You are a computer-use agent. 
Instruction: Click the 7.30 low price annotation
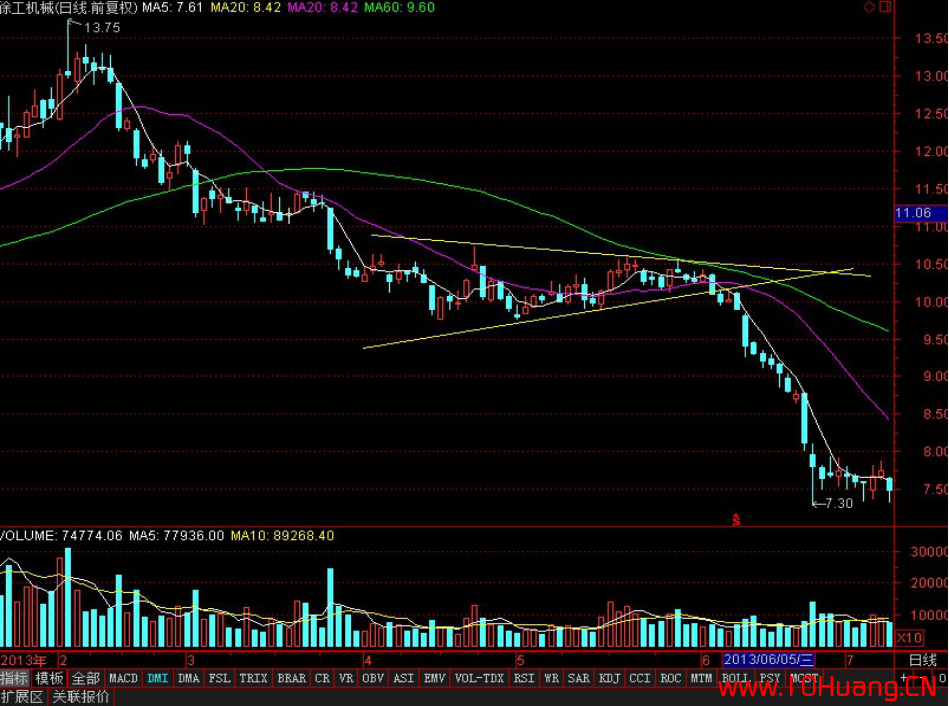839,503
